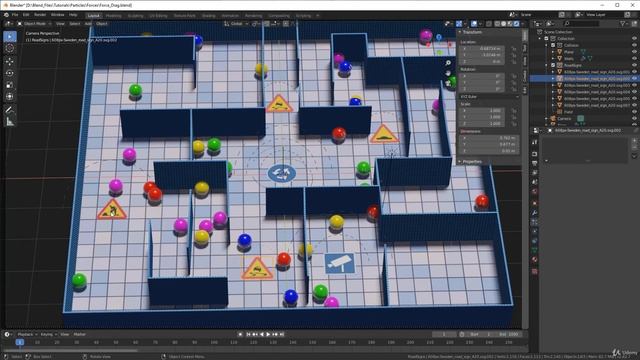
Task: Hide the Plane object with its eye icon
Action: [634, 52]
